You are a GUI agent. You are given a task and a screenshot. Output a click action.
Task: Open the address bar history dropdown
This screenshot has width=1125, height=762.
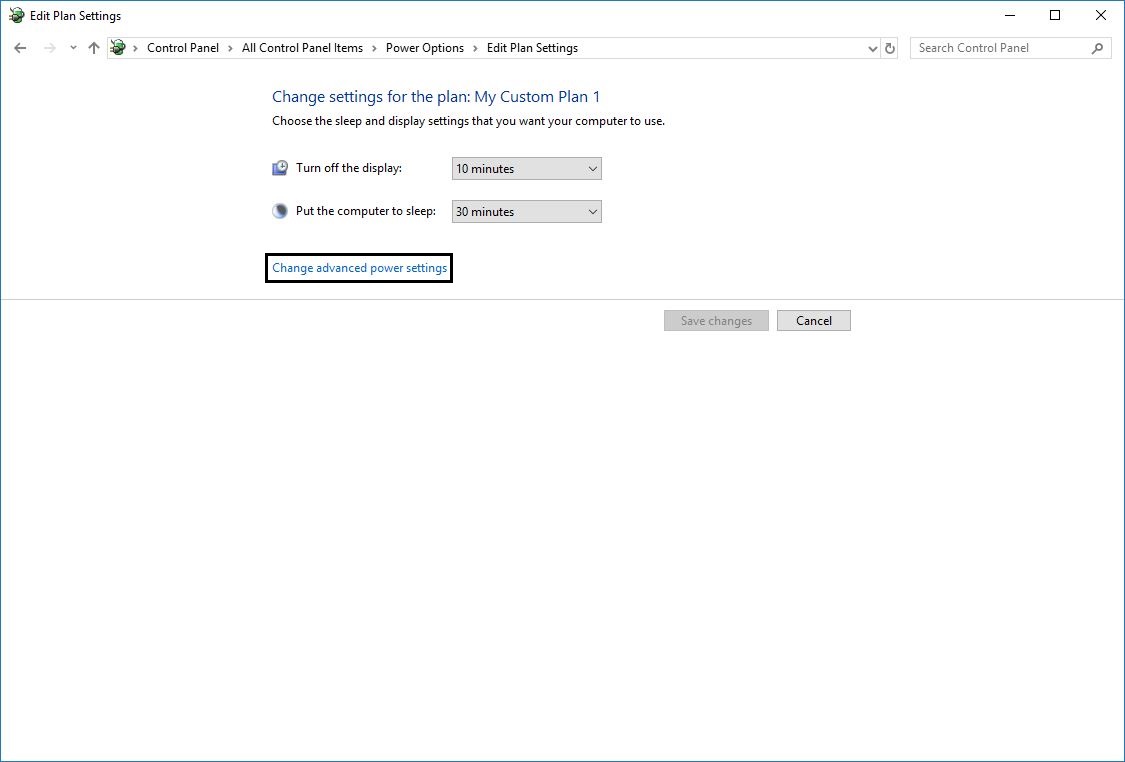pos(870,47)
